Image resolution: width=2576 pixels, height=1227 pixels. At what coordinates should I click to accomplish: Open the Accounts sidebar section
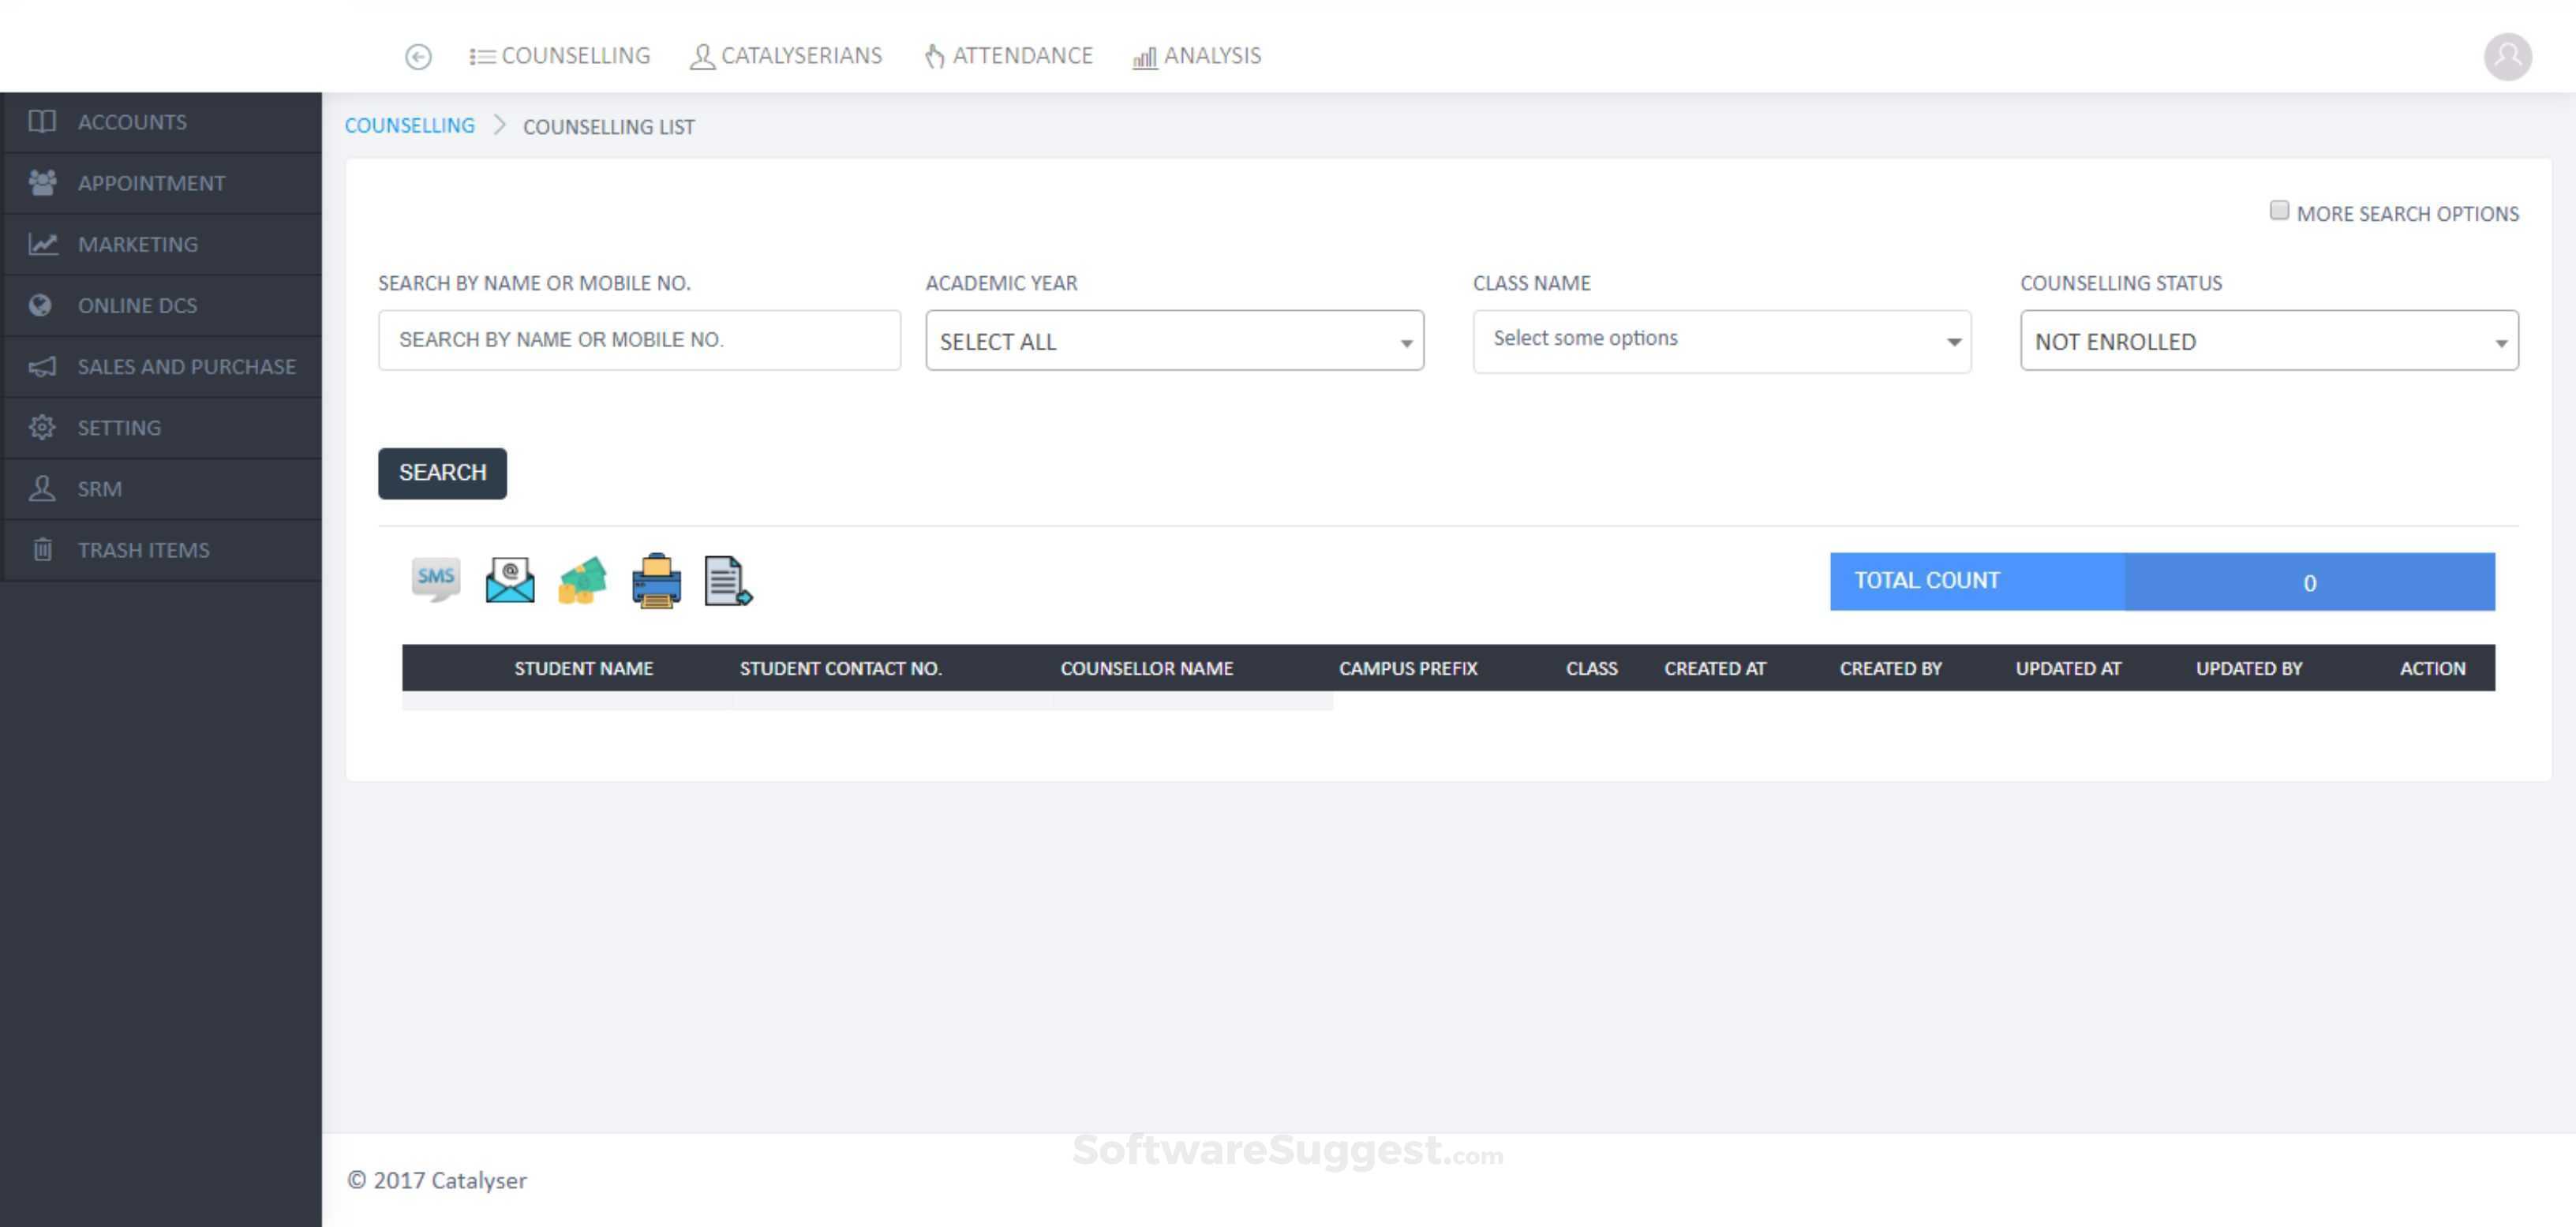point(132,122)
